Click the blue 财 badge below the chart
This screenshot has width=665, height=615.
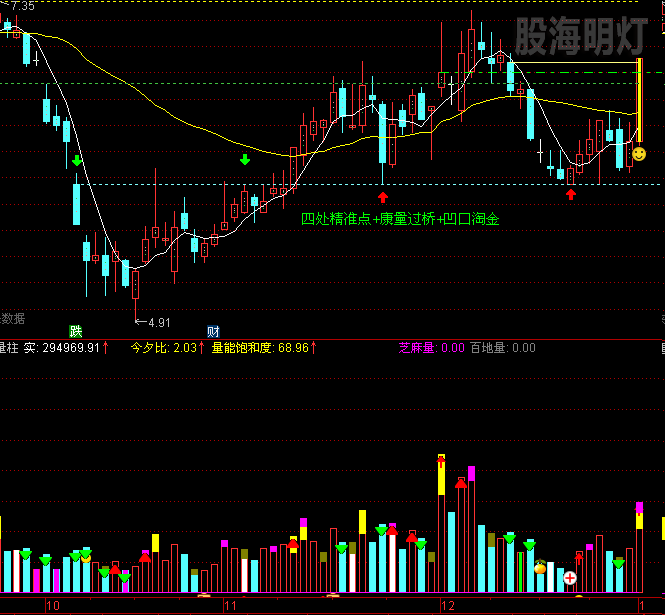(x=213, y=331)
